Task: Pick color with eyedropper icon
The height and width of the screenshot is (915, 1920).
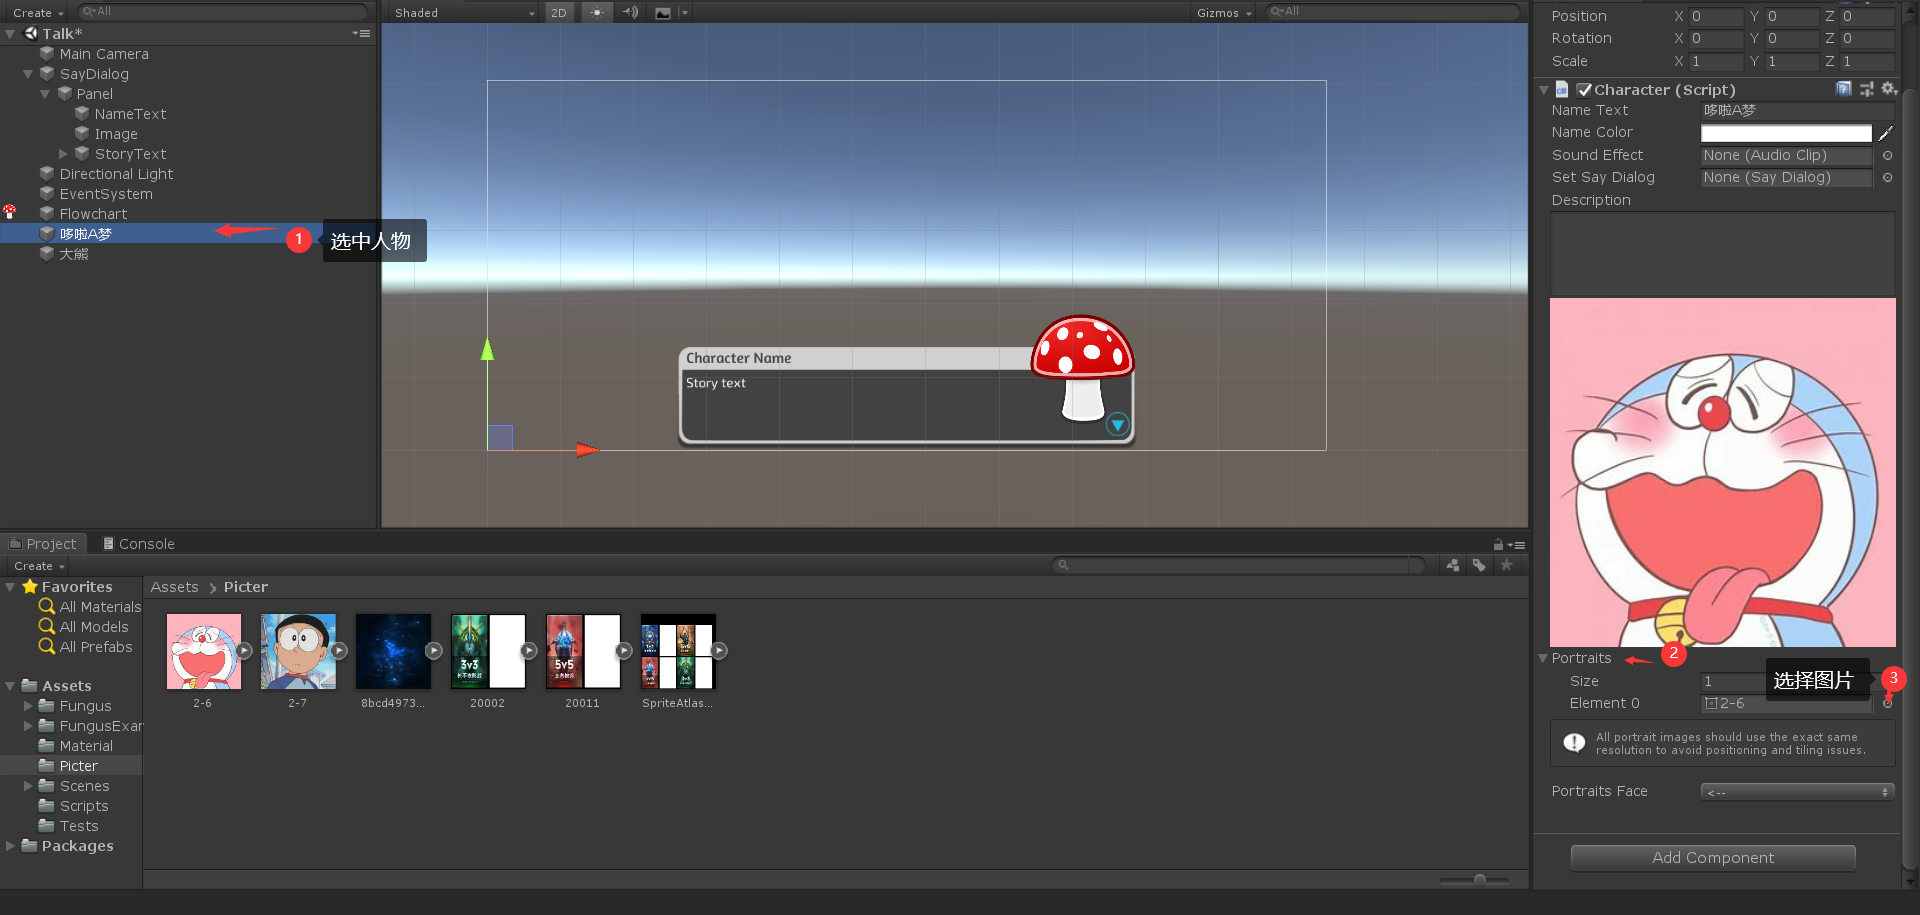Action: coord(1886,133)
